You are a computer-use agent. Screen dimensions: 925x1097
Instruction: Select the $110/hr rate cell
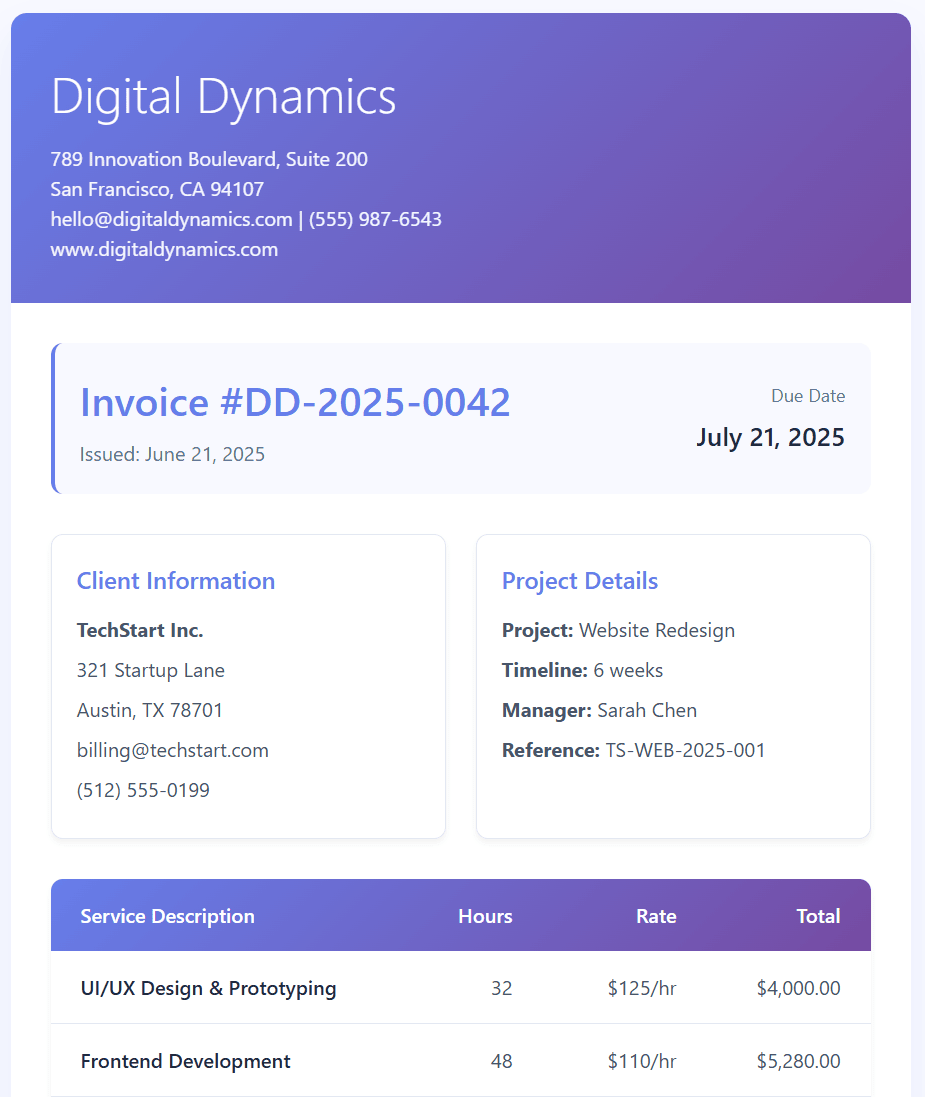pos(642,1061)
